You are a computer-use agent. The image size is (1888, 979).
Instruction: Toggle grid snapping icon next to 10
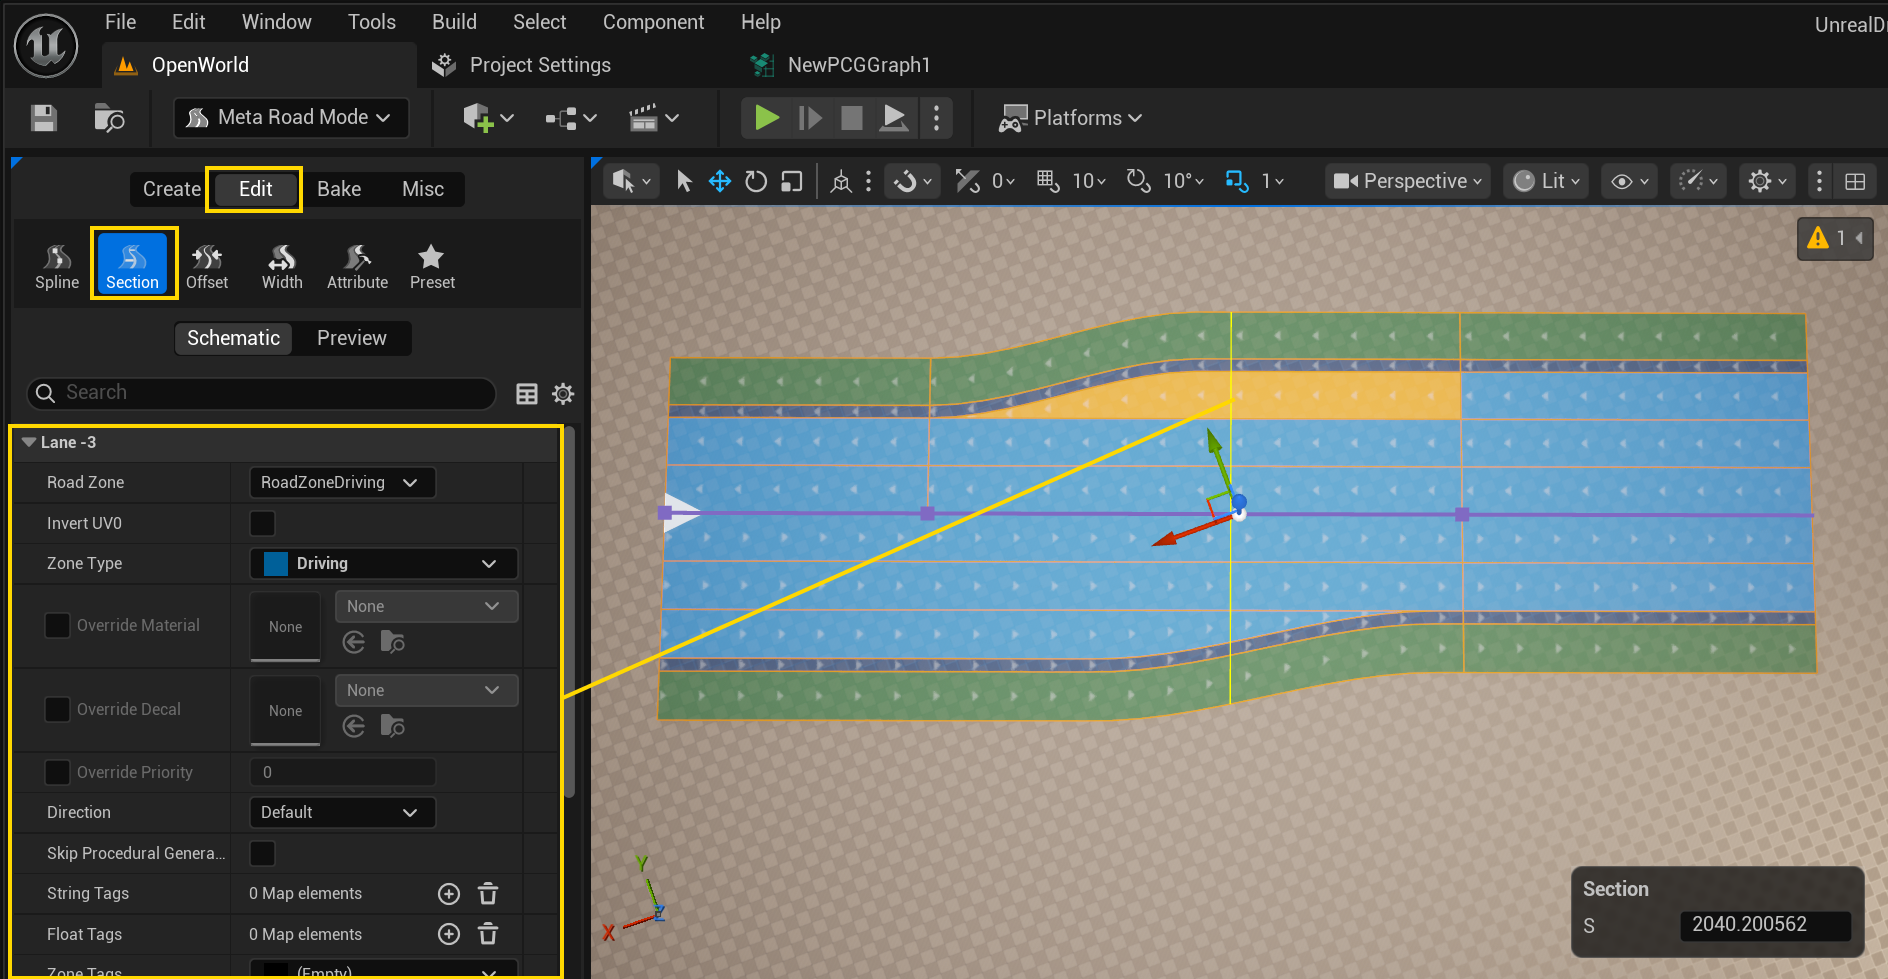pyautogui.click(x=1047, y=181)
